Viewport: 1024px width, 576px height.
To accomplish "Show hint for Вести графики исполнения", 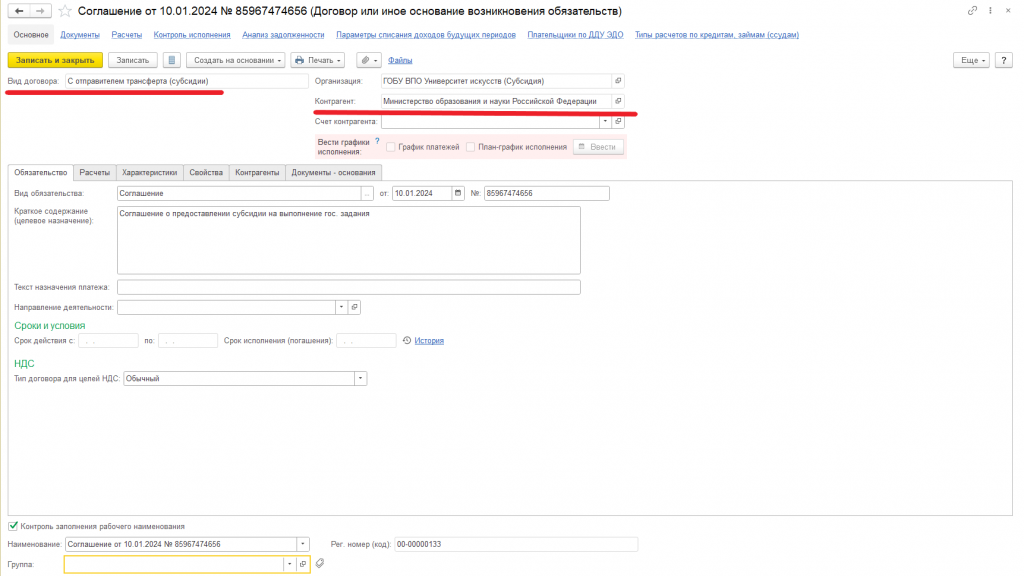I will click(x=377, y=141).
